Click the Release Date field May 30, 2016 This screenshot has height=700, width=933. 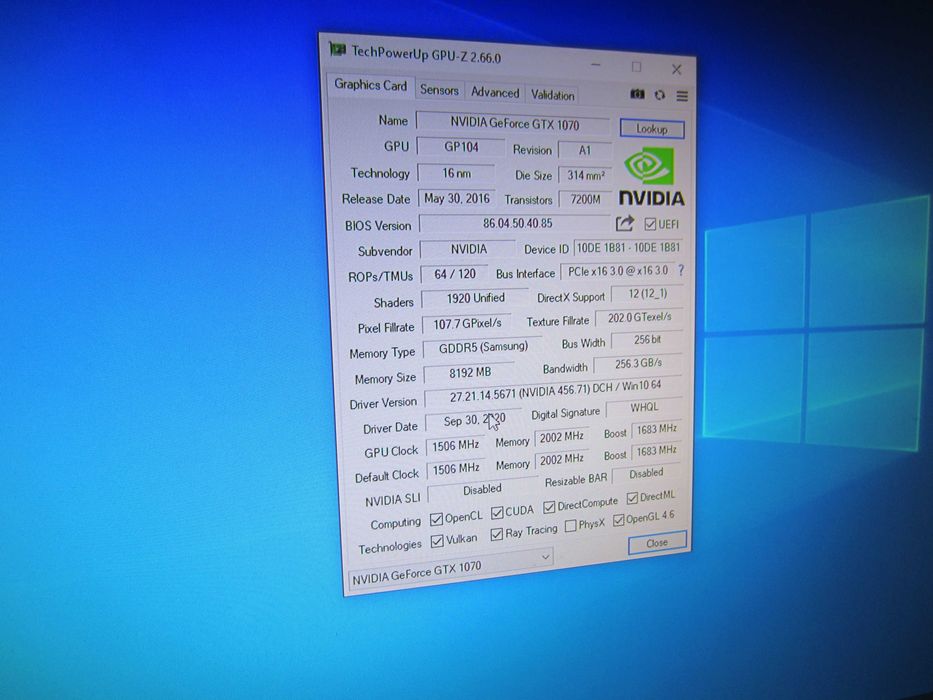[456, 199]
